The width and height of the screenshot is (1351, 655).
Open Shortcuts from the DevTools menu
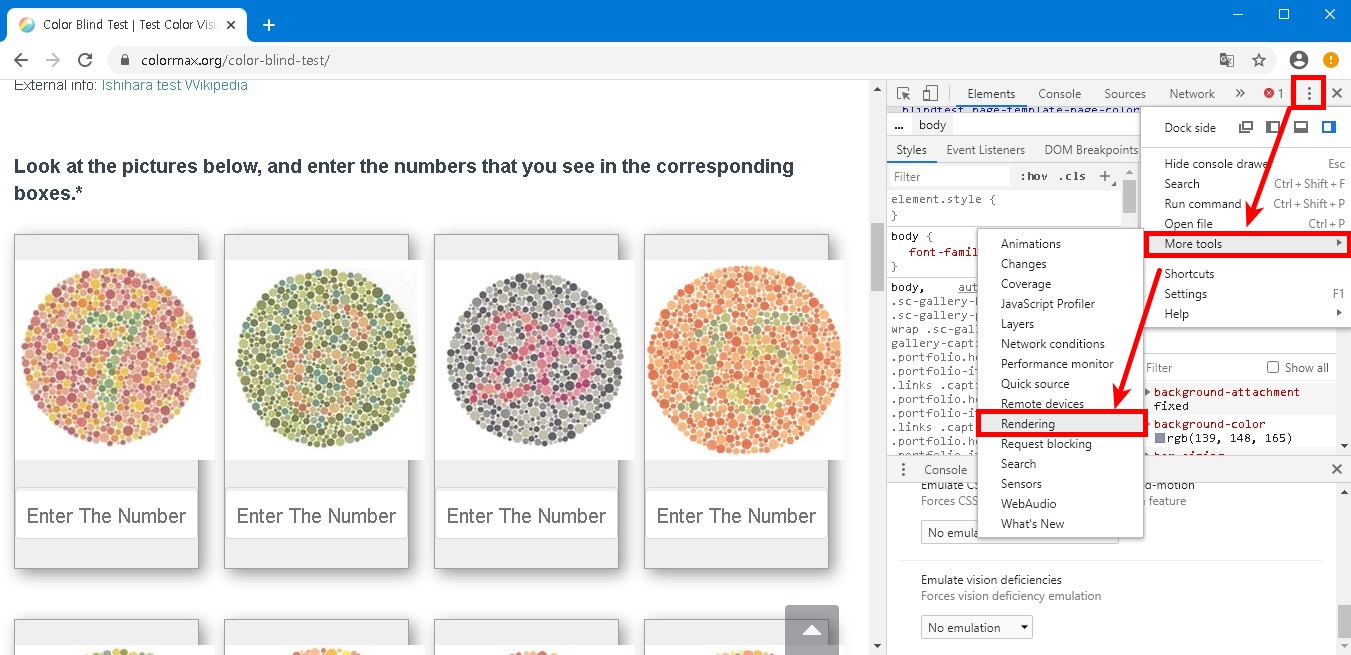click(x=1246, y=274)
